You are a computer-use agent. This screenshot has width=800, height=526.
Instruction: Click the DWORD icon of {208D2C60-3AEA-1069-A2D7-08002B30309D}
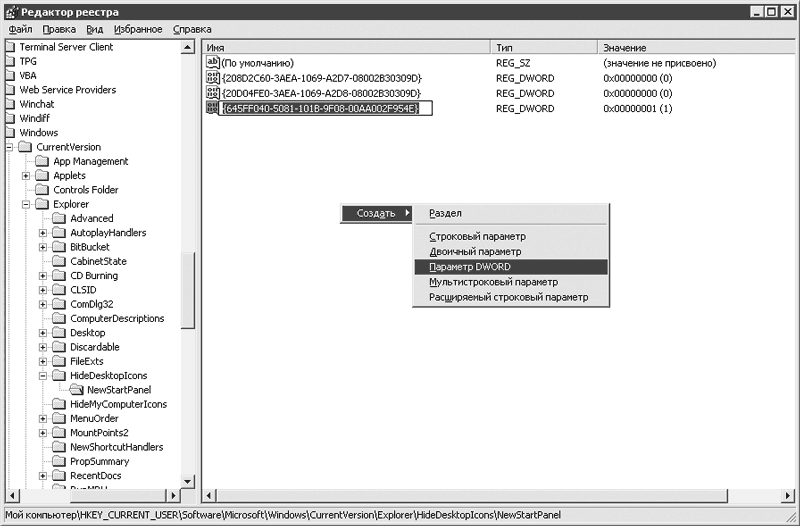[x=212, y=78]
